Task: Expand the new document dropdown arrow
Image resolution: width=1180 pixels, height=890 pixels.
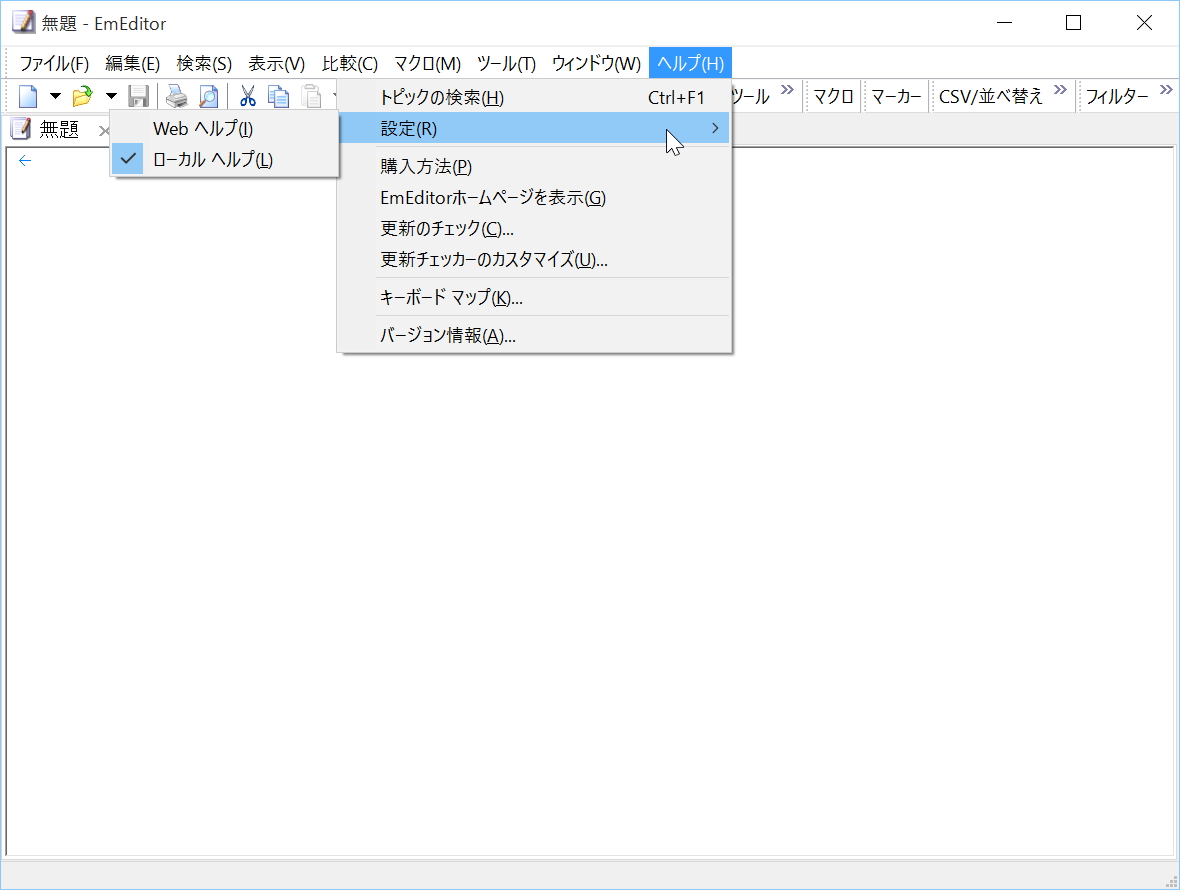Action: pyautogui.click(x=54, y=95)
